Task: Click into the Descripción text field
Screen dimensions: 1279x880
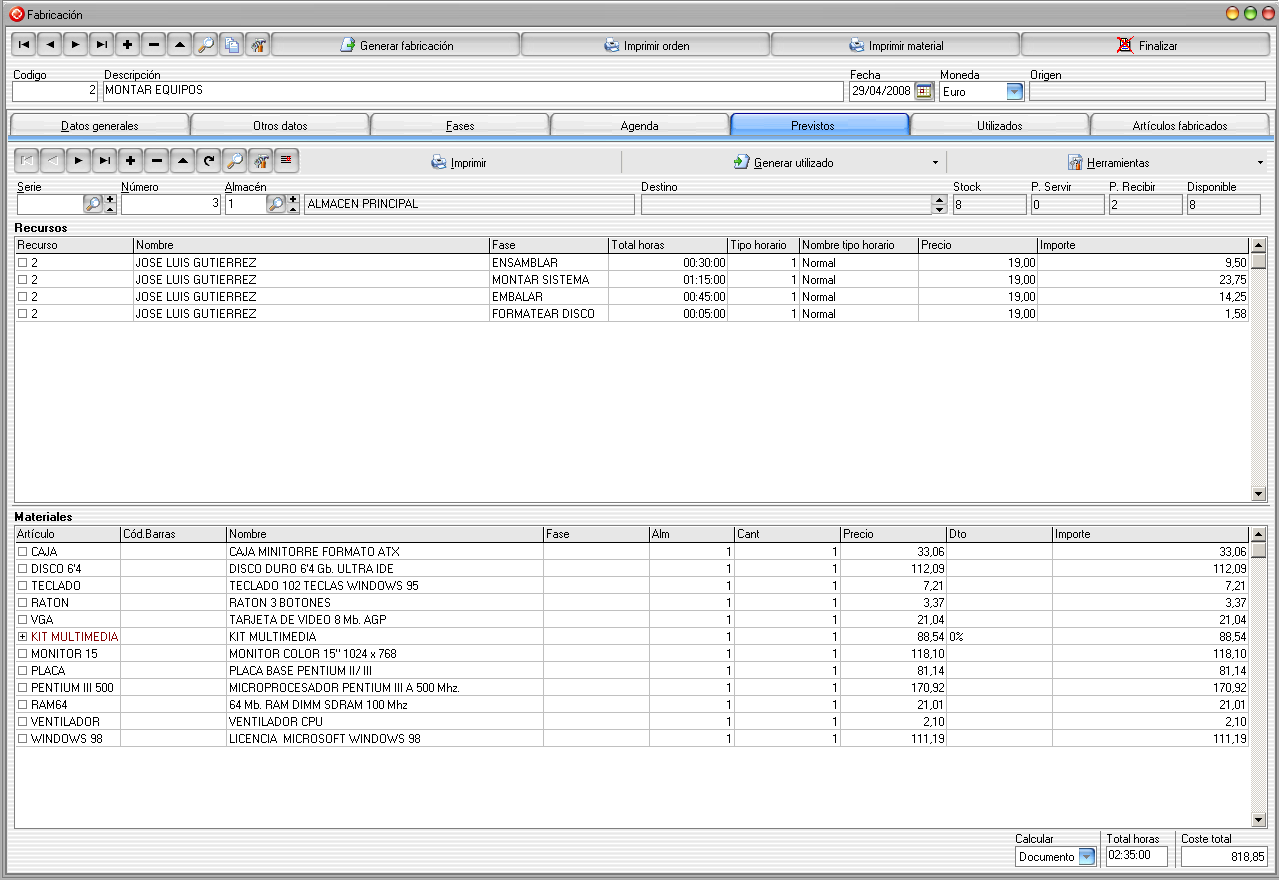Action: point(470,91)
